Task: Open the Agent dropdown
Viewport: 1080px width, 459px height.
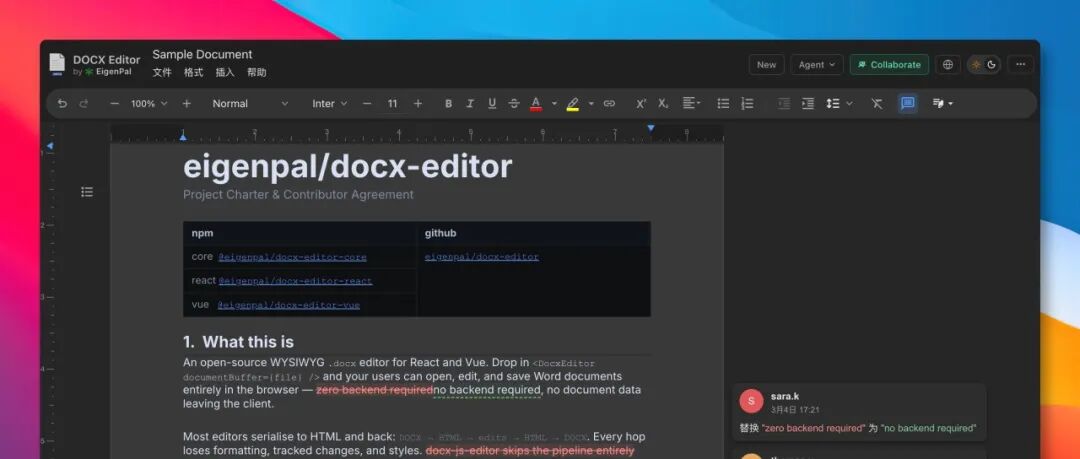Action: pos(817,65)
